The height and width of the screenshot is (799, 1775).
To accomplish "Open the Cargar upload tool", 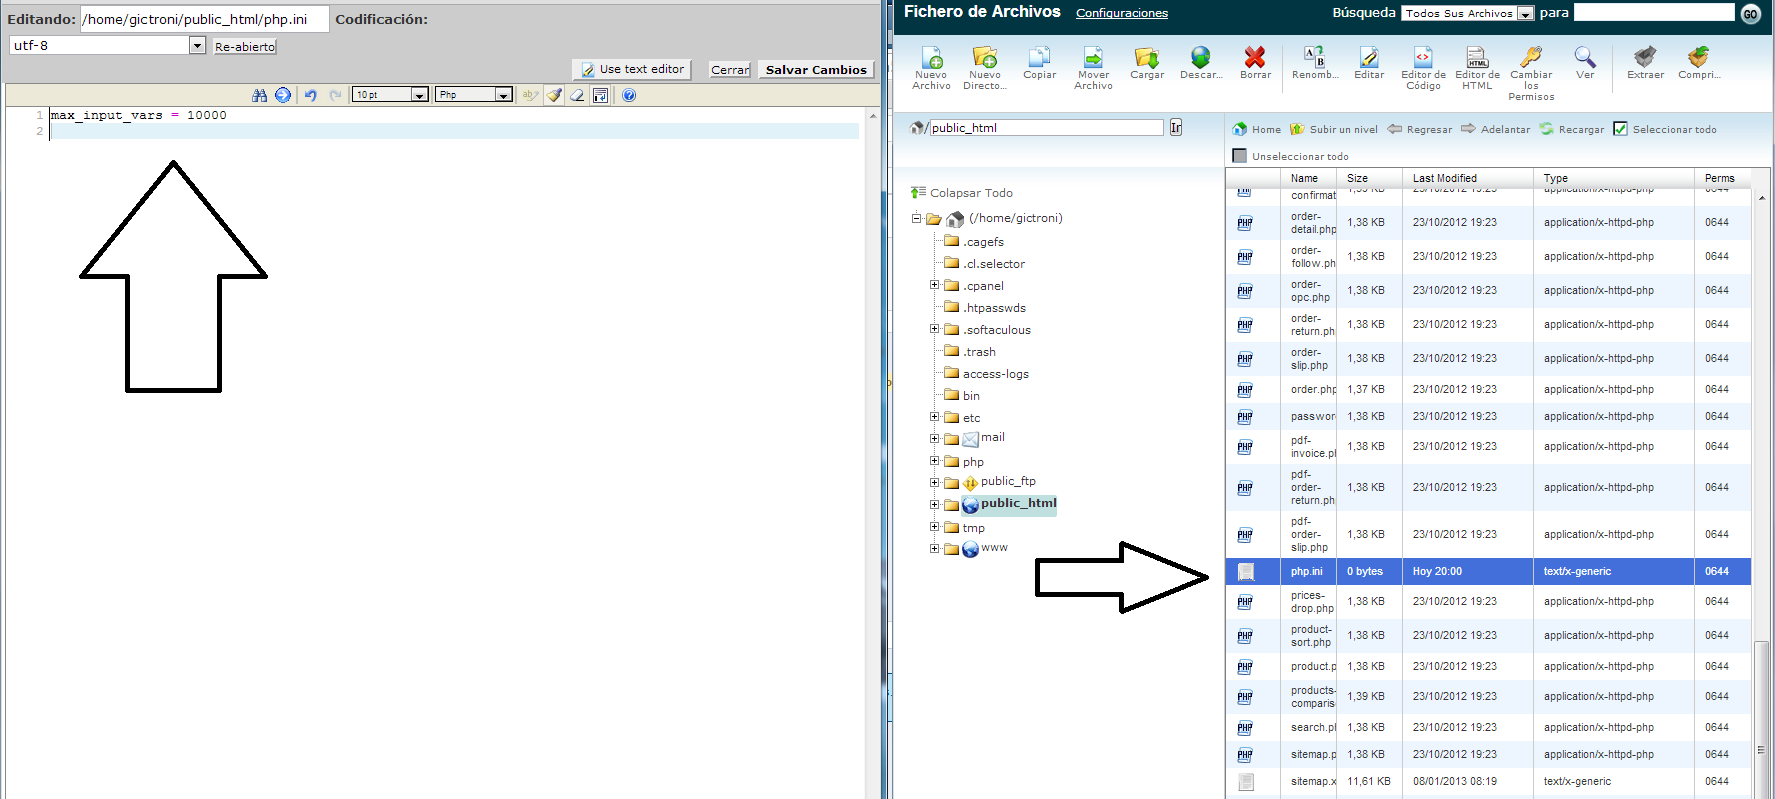I will coord(1147,58).
